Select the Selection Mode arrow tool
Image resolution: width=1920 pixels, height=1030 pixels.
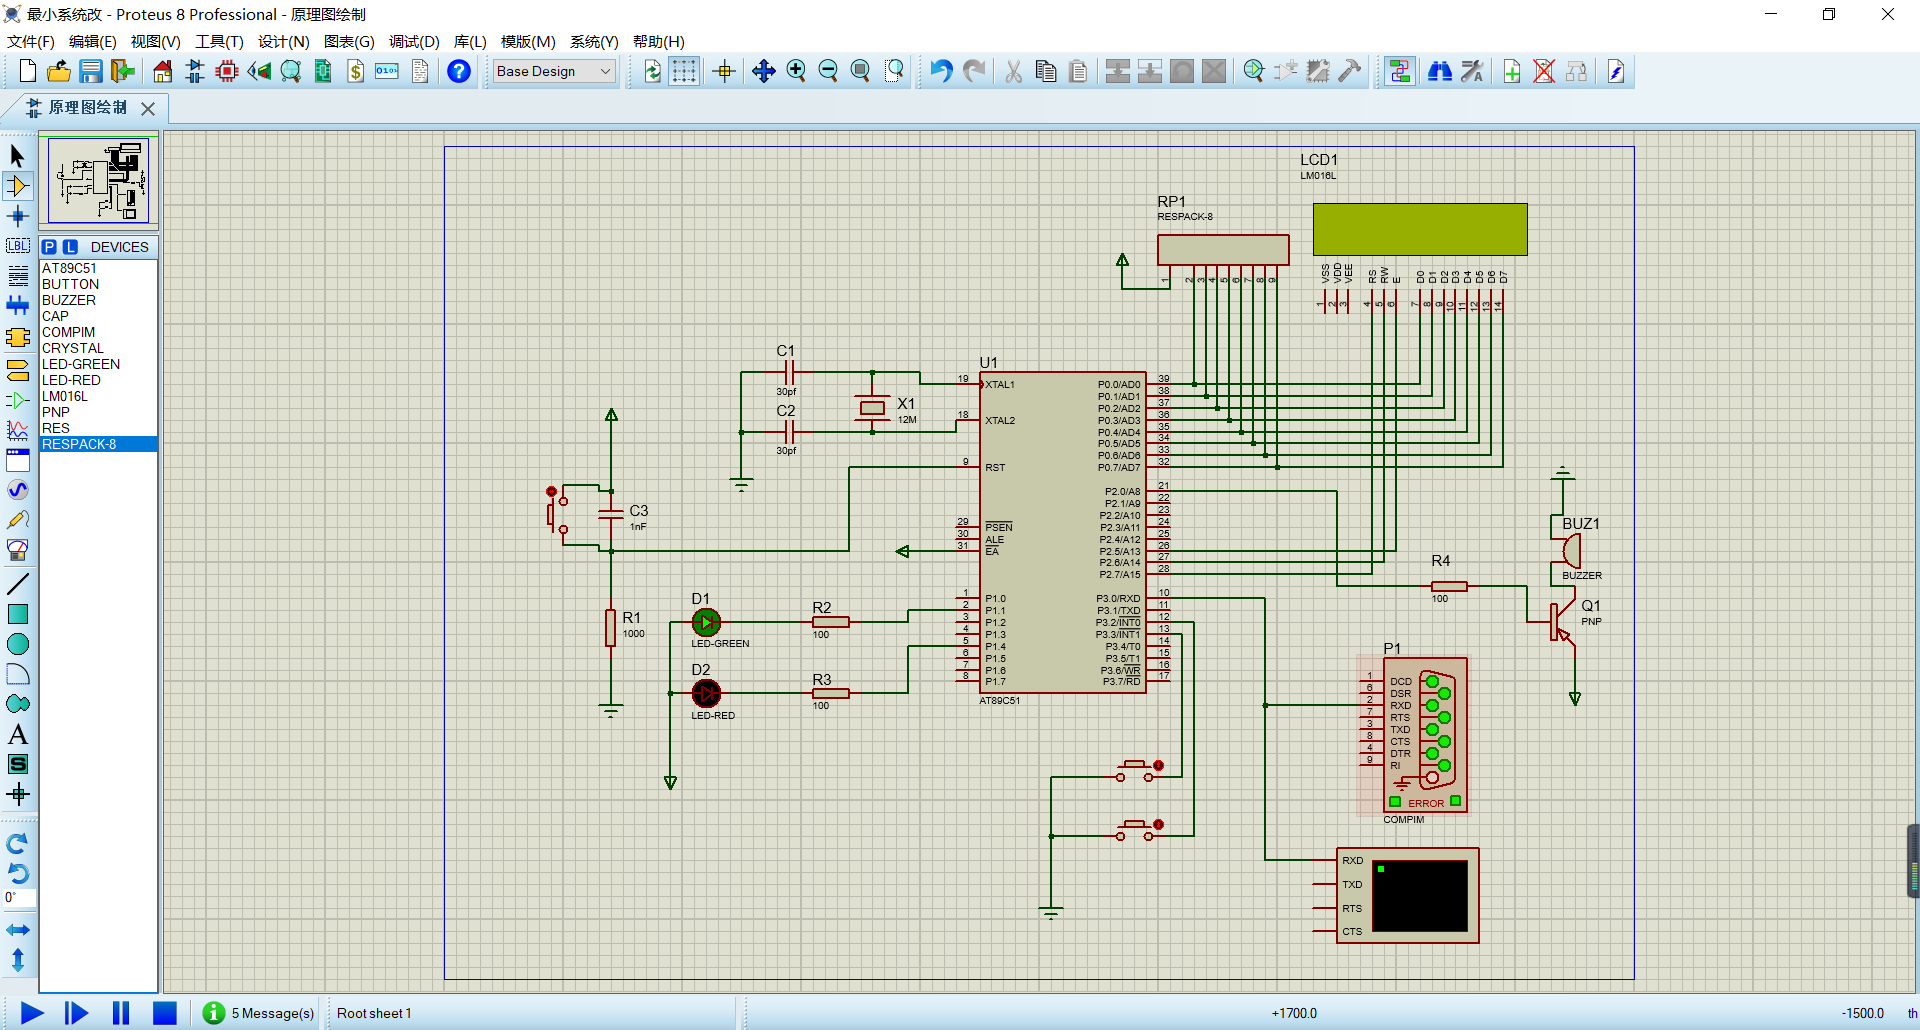pyautogui.click(x=17, y=156)
